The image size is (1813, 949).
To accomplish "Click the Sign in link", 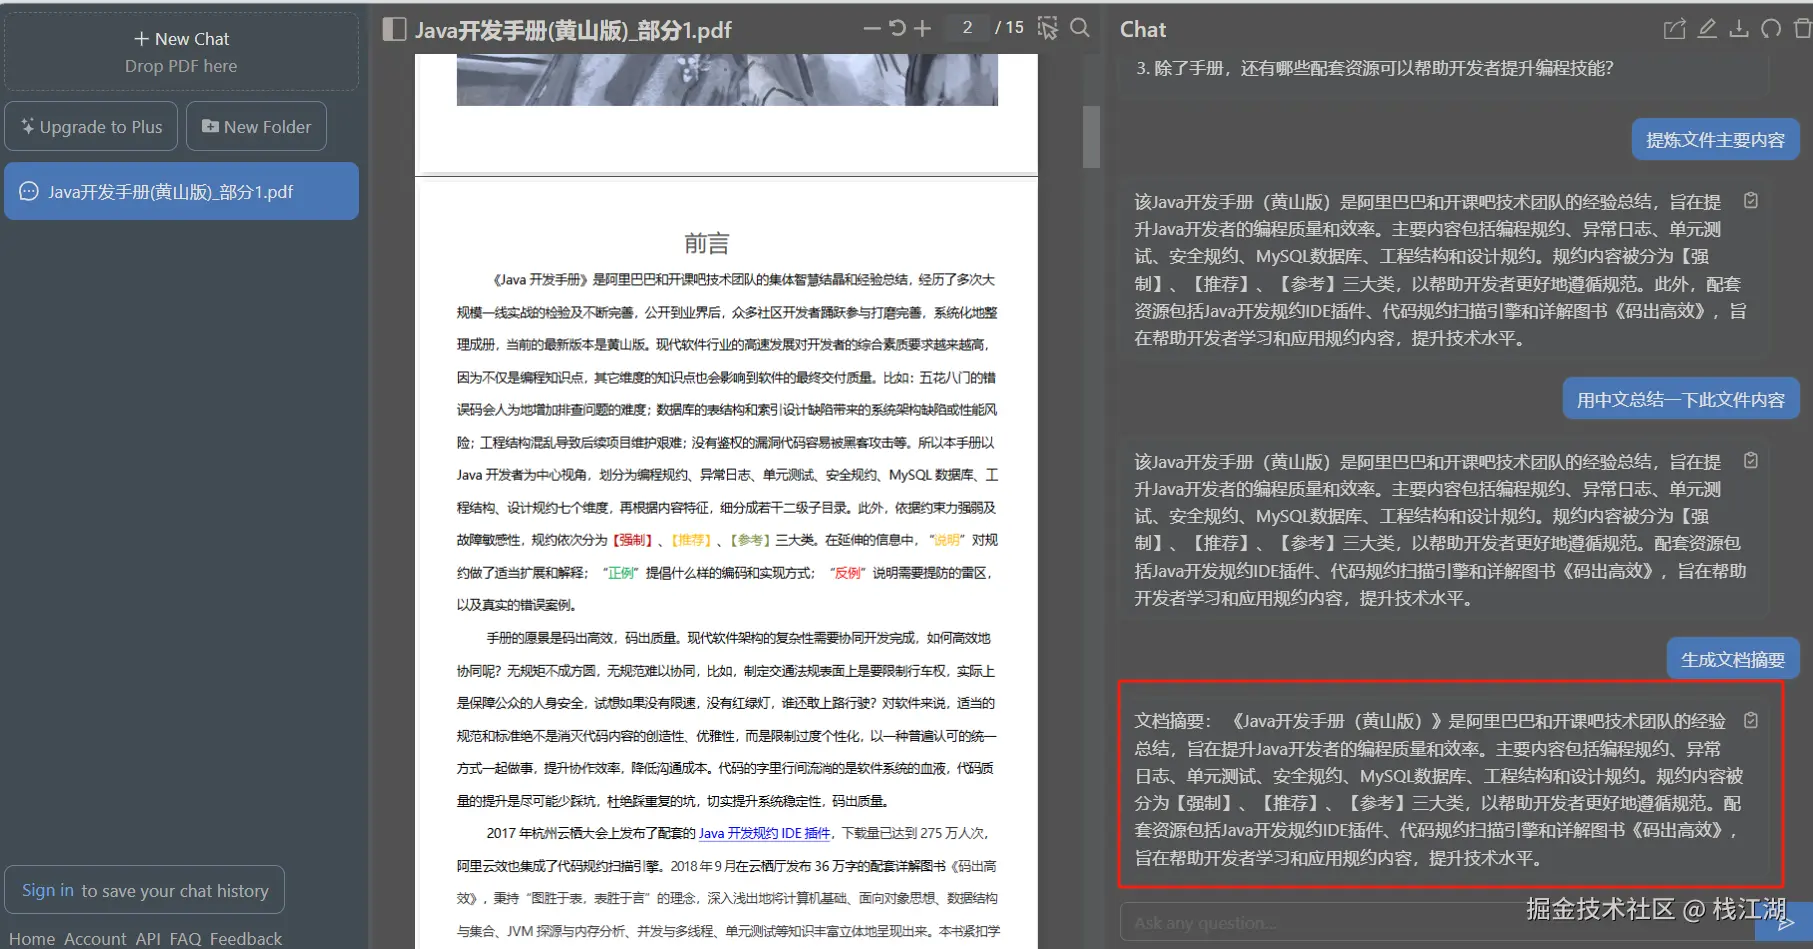I will point(48,891).
